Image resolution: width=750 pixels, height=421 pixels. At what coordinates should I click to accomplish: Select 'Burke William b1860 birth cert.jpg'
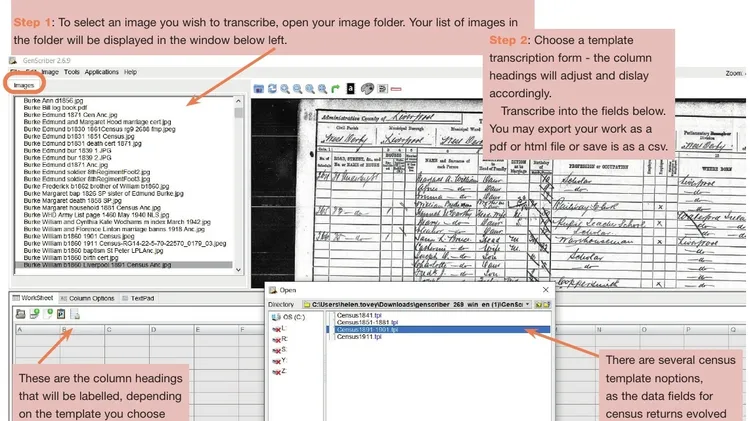(71, 258)
